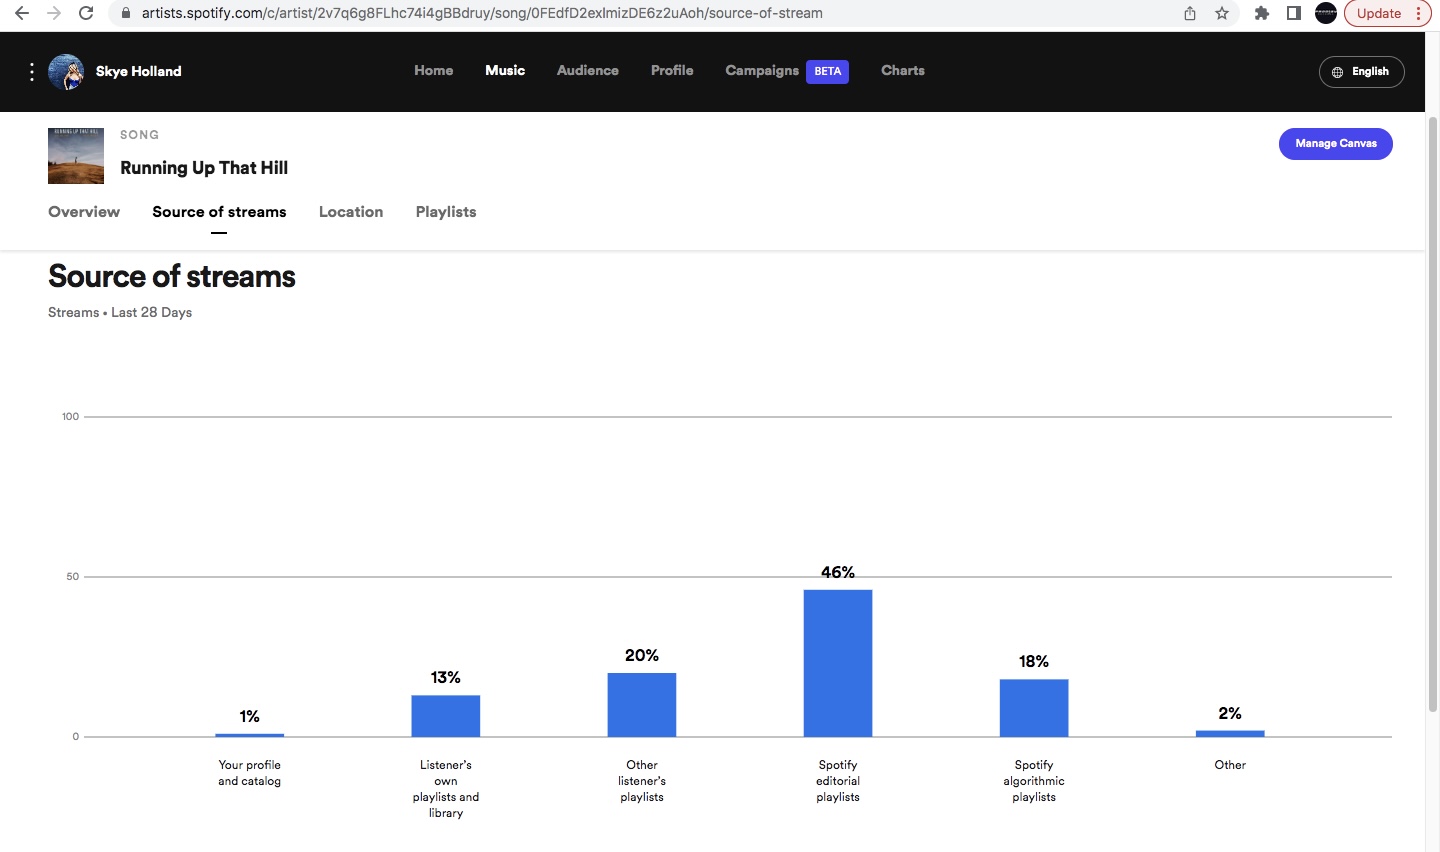This screenshot has width=1440, height=852.
Task: Bookmark page with the star icon
Action: (x=1222, y=13)
